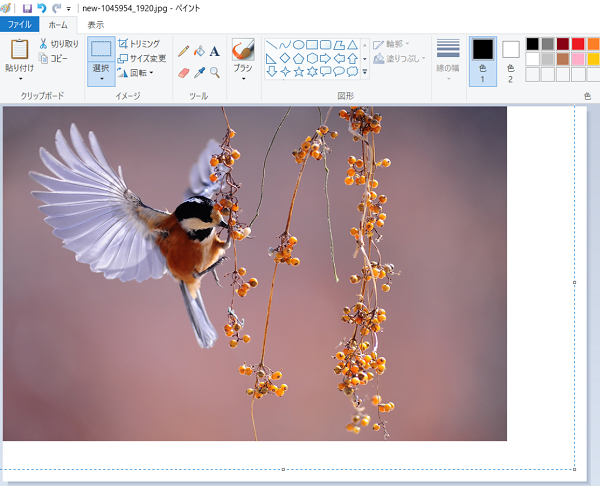Choose the Six-point star shape
This screenshot has height=486, width=600.
coord(312,72)
